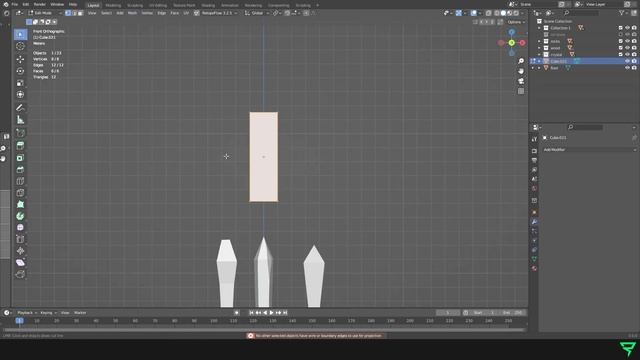The width and height of the screenshot is (640, 360).
Task: Toggle X-ray display in viewport header
Action: (488, 13)
